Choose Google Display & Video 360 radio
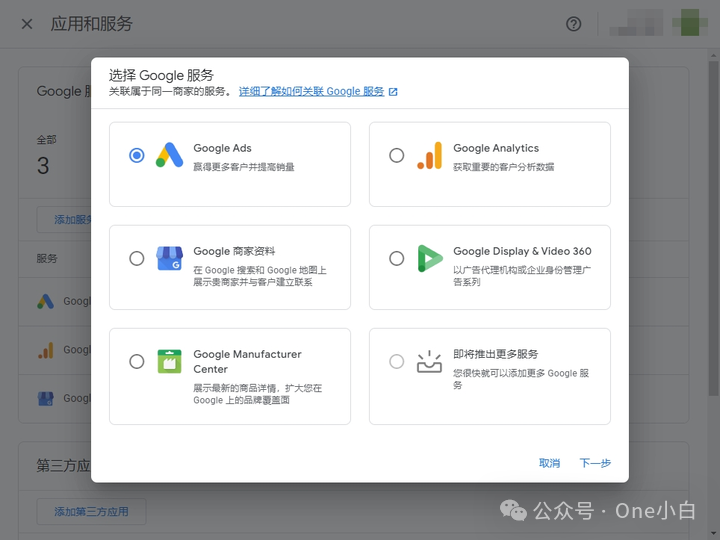The width and height of the screenshot is (720, 540). [x=396, y=259]
